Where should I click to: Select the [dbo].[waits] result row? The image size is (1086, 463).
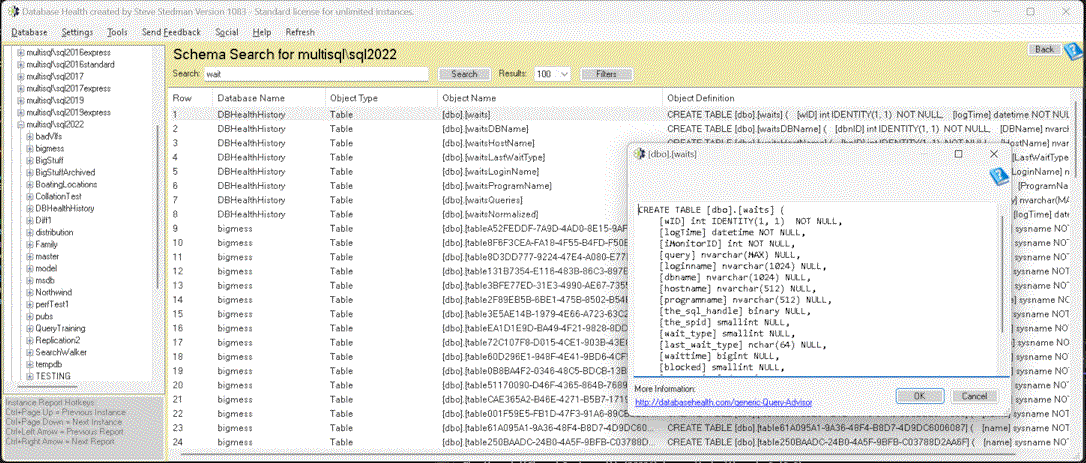click(620, 114)
